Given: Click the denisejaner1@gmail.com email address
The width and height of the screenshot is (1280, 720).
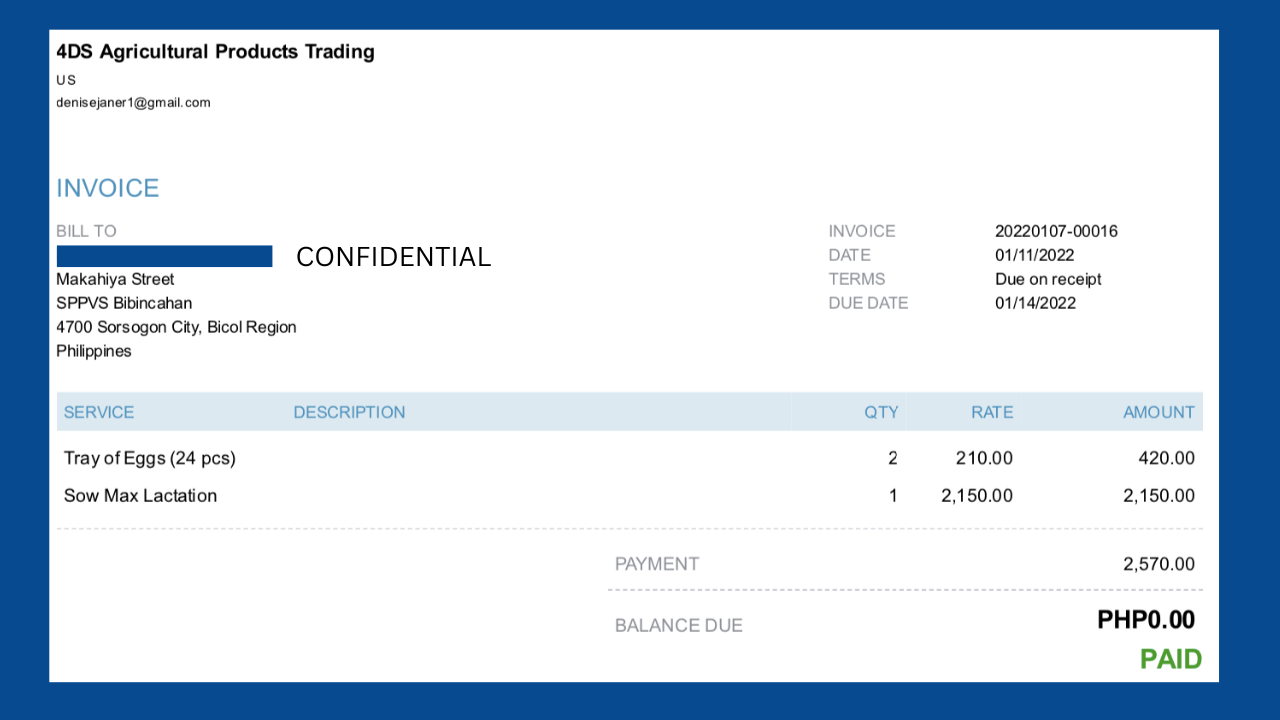Looking at the screenshot, I should click(133, 102).
